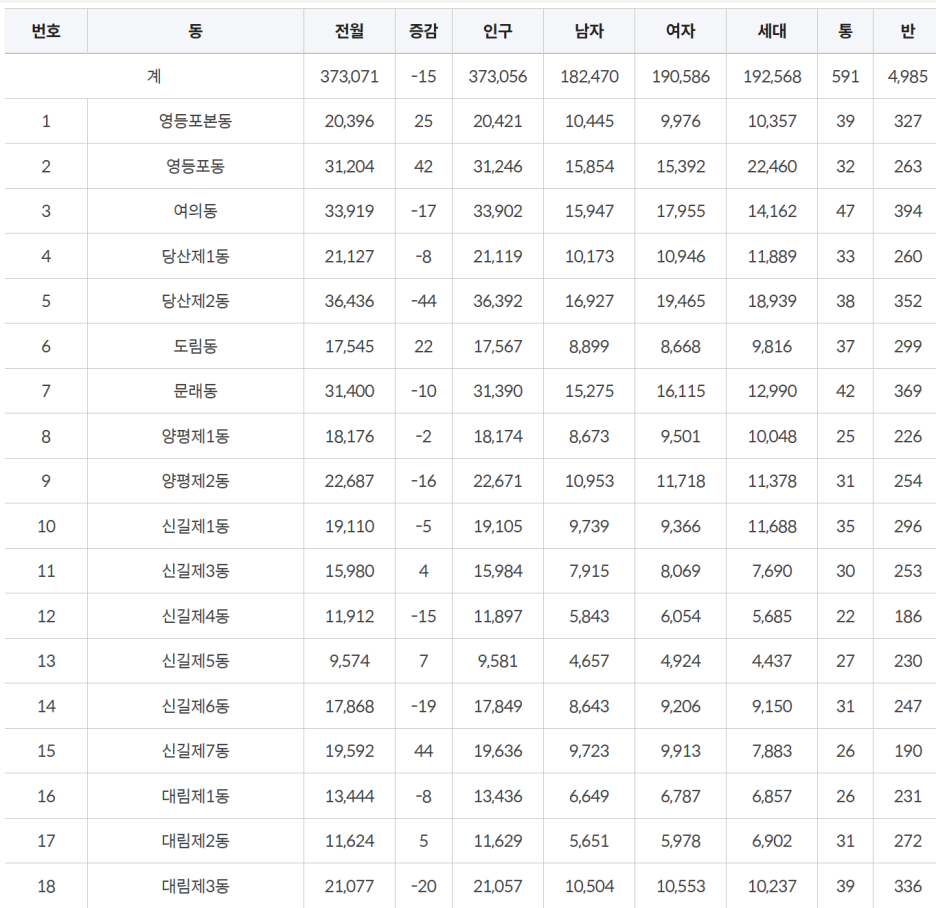Click total male count 182,470

589,76
